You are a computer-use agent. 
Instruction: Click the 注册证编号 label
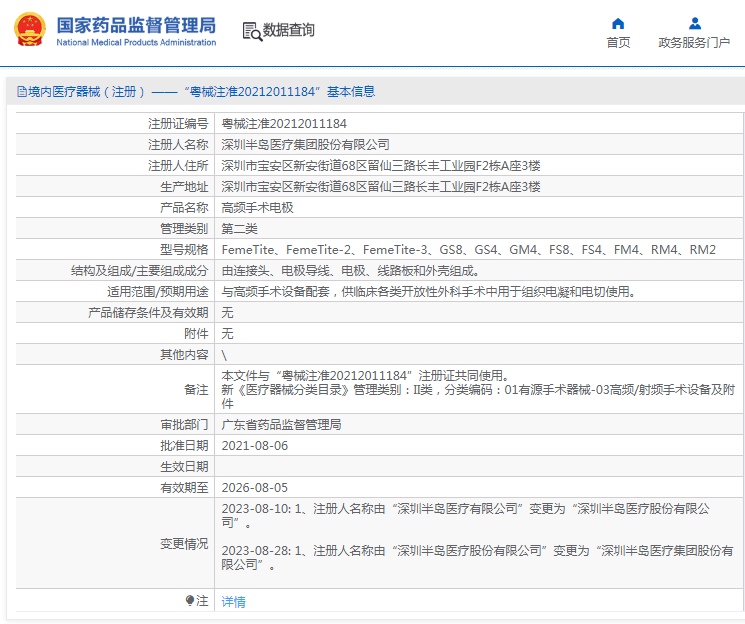click(178, 124)
